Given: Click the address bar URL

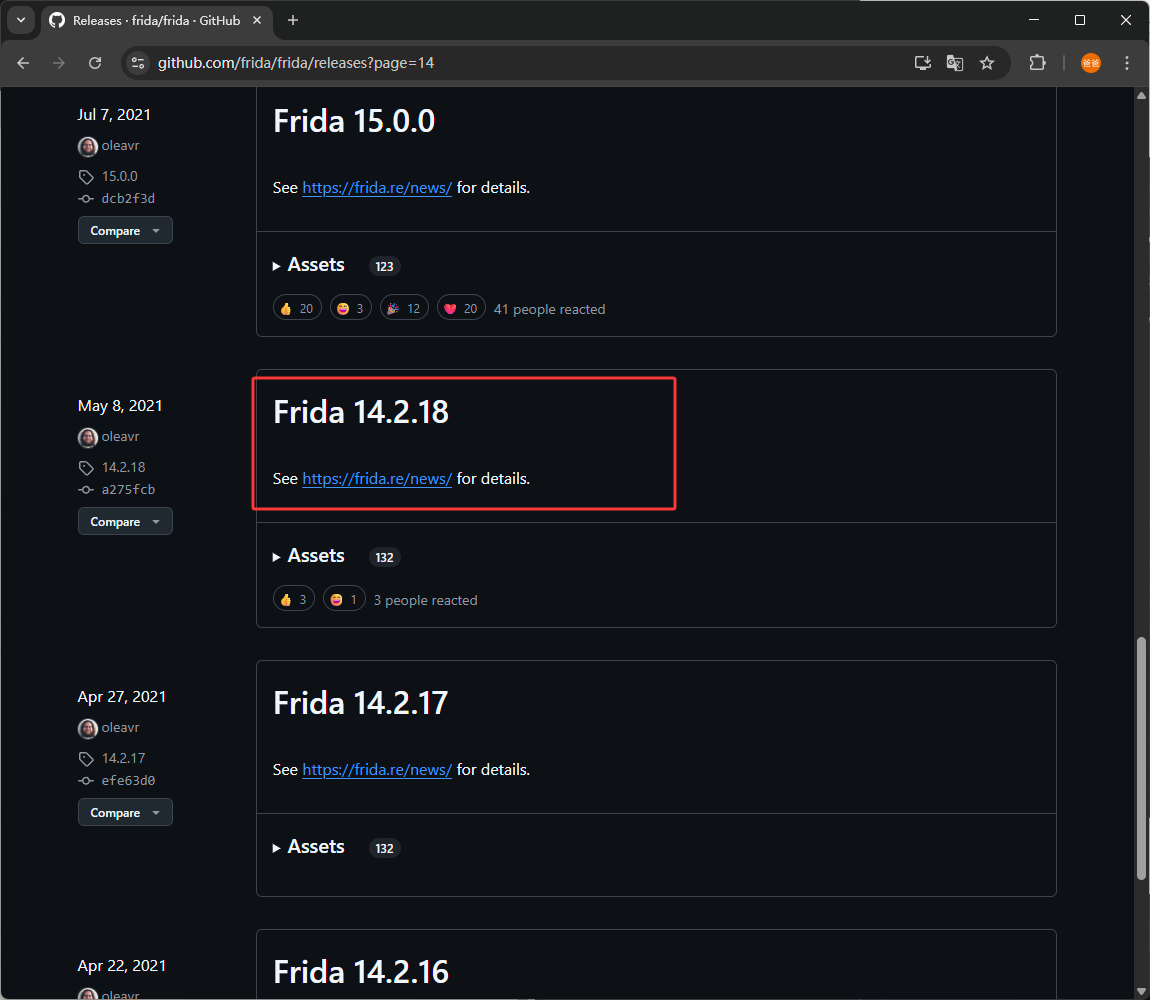Looking at the screenshot, I should [x=296, y=63].
